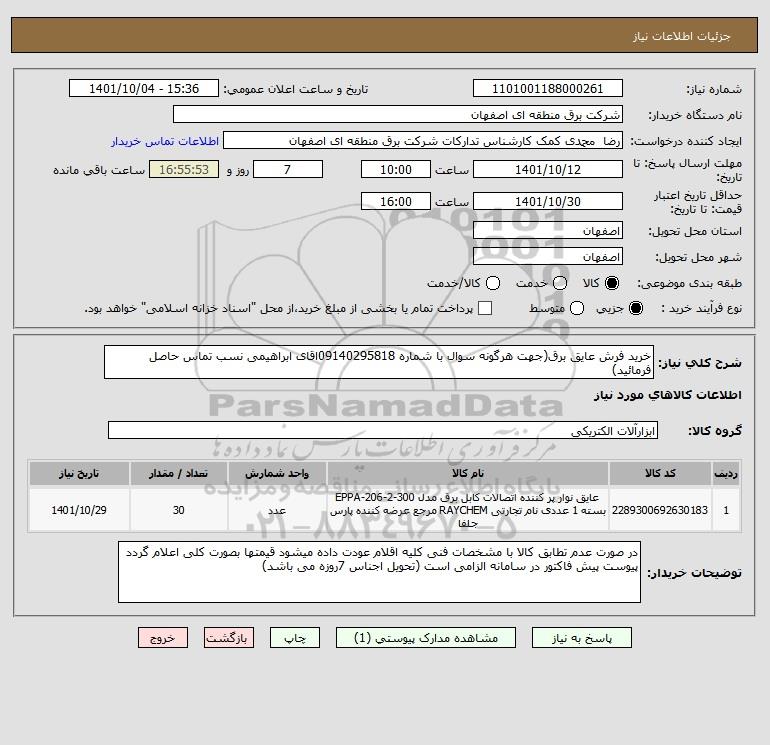
Task: Click the کد کالا column header
Action: [660, 473]
